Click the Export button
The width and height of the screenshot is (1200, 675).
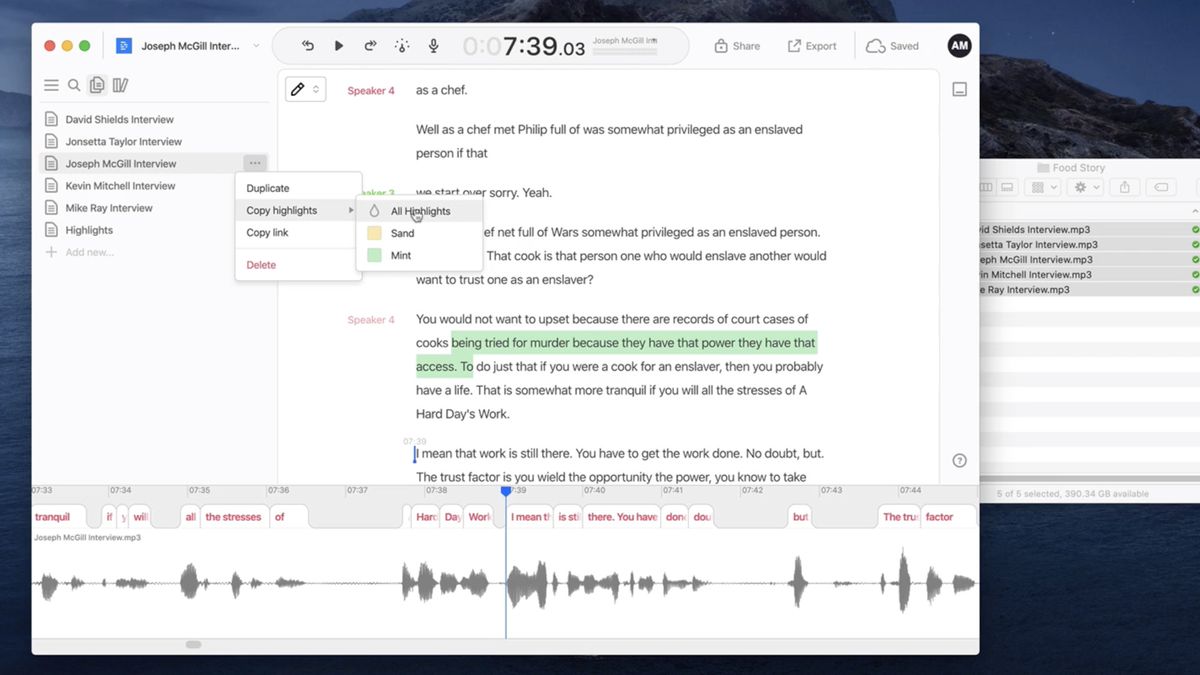coord(812,45)
